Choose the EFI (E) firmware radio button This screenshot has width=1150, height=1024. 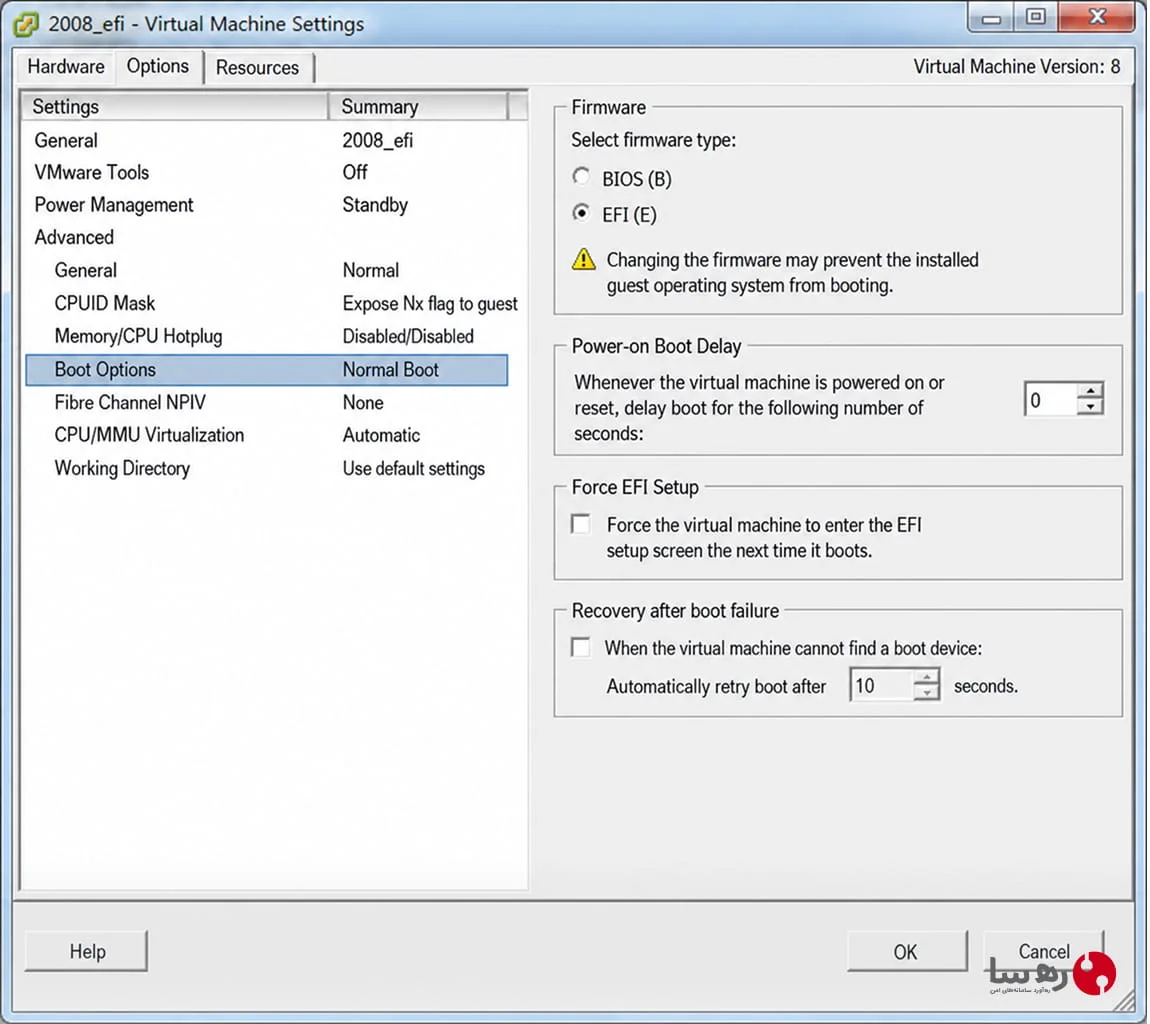pos(582,213)
